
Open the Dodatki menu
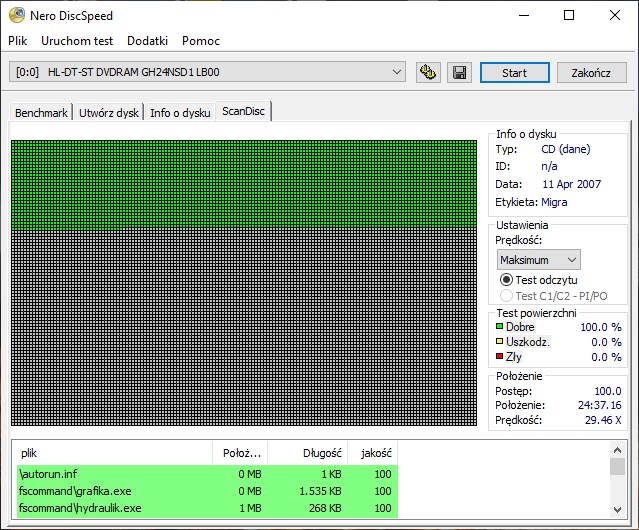[147, 41]
